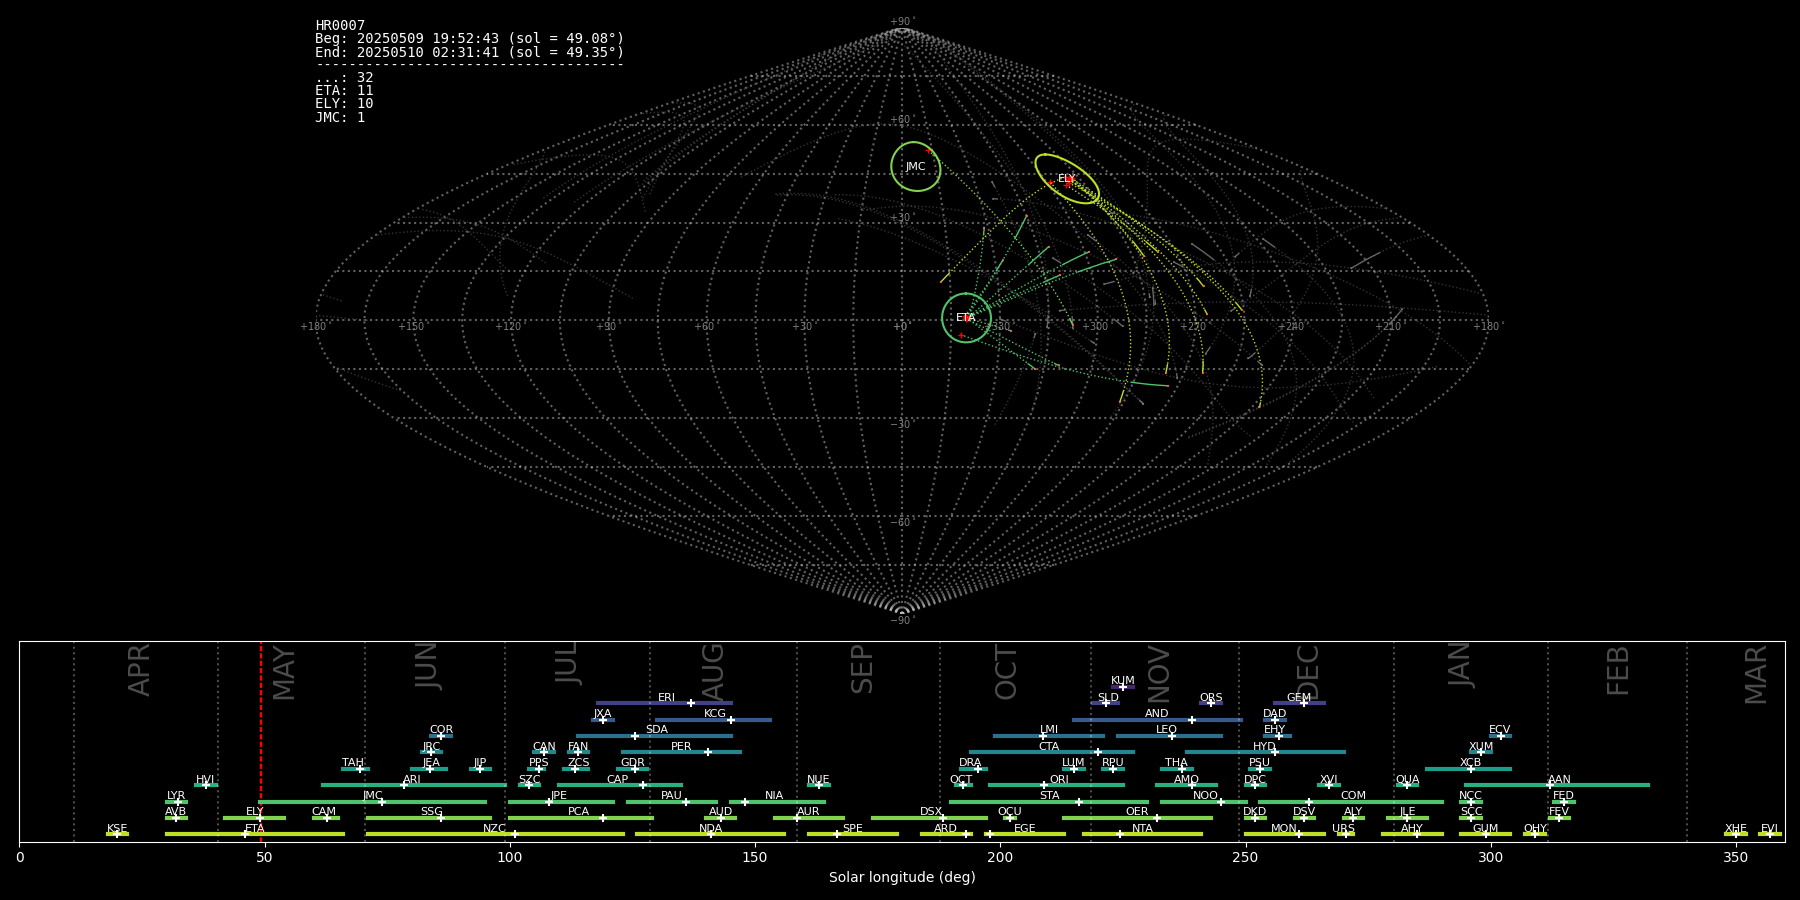Click the Beg: 20250509 19:52:43 line
This screenshot has width=1800, height=900.
[469, 39]
